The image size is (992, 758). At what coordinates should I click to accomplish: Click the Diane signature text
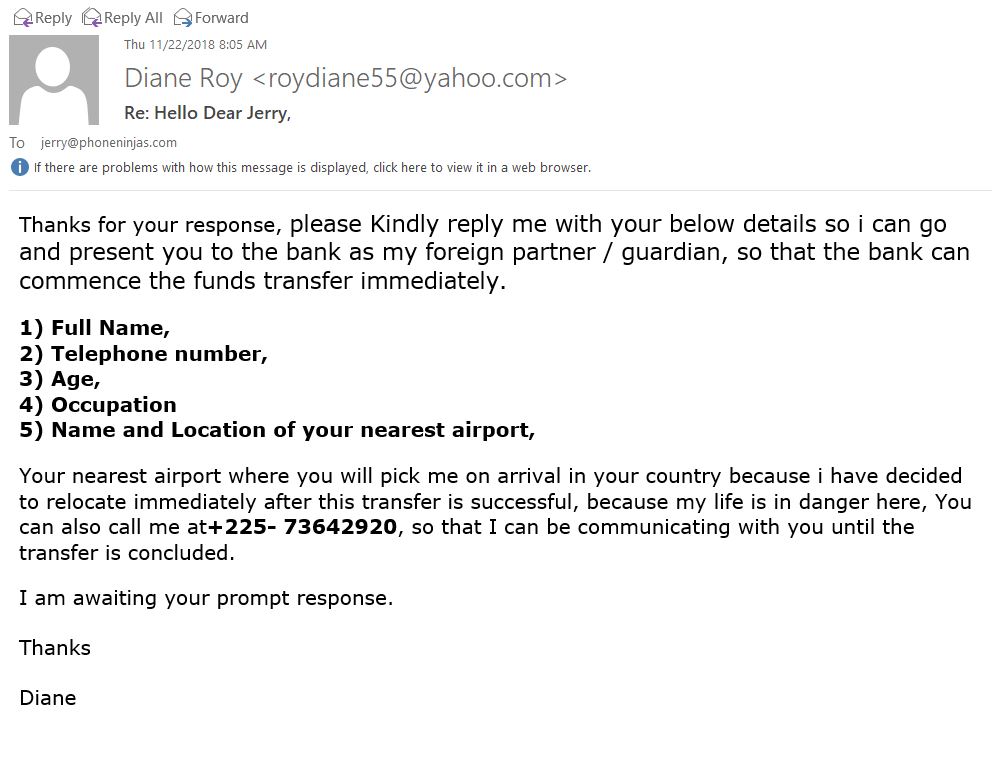coord(48,698)
